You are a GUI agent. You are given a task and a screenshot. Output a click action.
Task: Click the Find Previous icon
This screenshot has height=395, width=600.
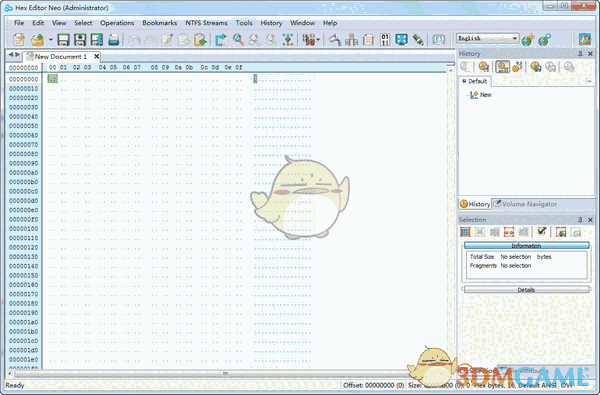(x=255, y=39)
